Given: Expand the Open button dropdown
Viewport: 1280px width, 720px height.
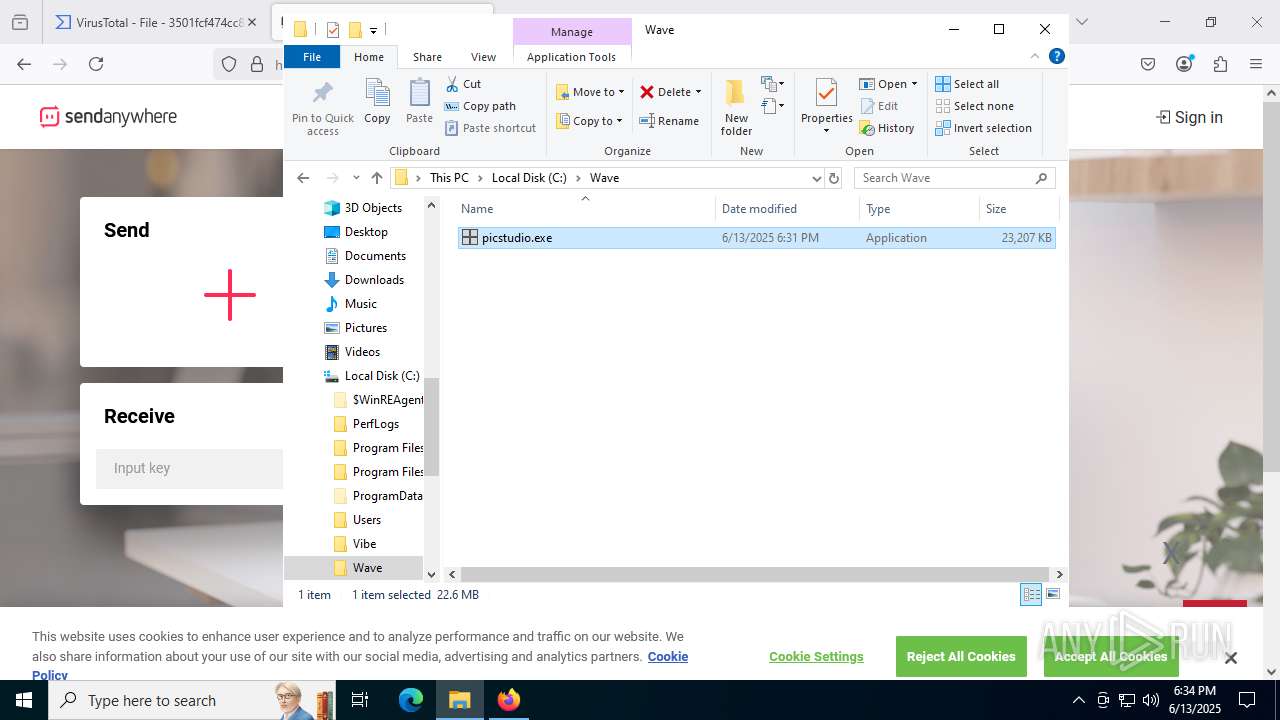Looking at the screenshot, I should tap(914, 84).
